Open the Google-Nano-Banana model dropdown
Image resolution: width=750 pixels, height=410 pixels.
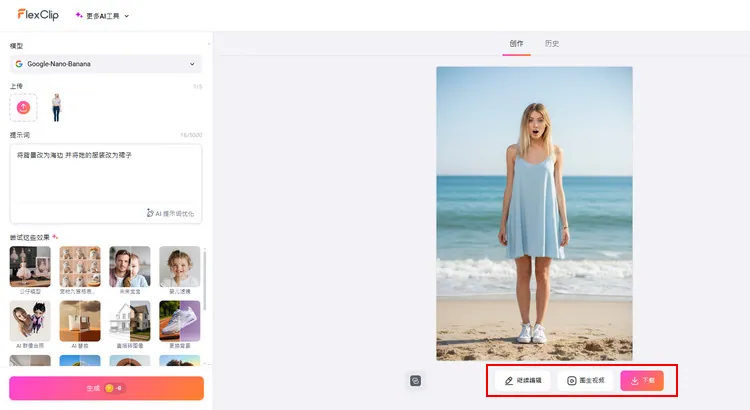point(105,64)
